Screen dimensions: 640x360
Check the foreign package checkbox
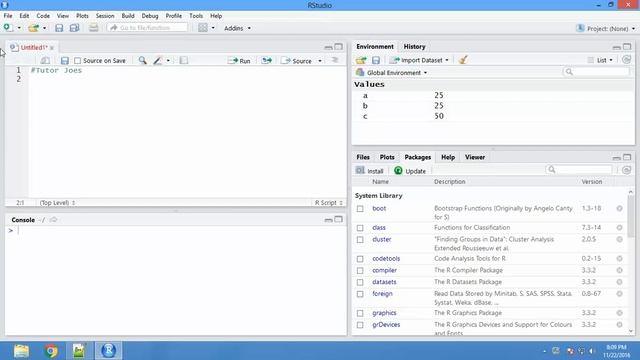pos(360,294)
